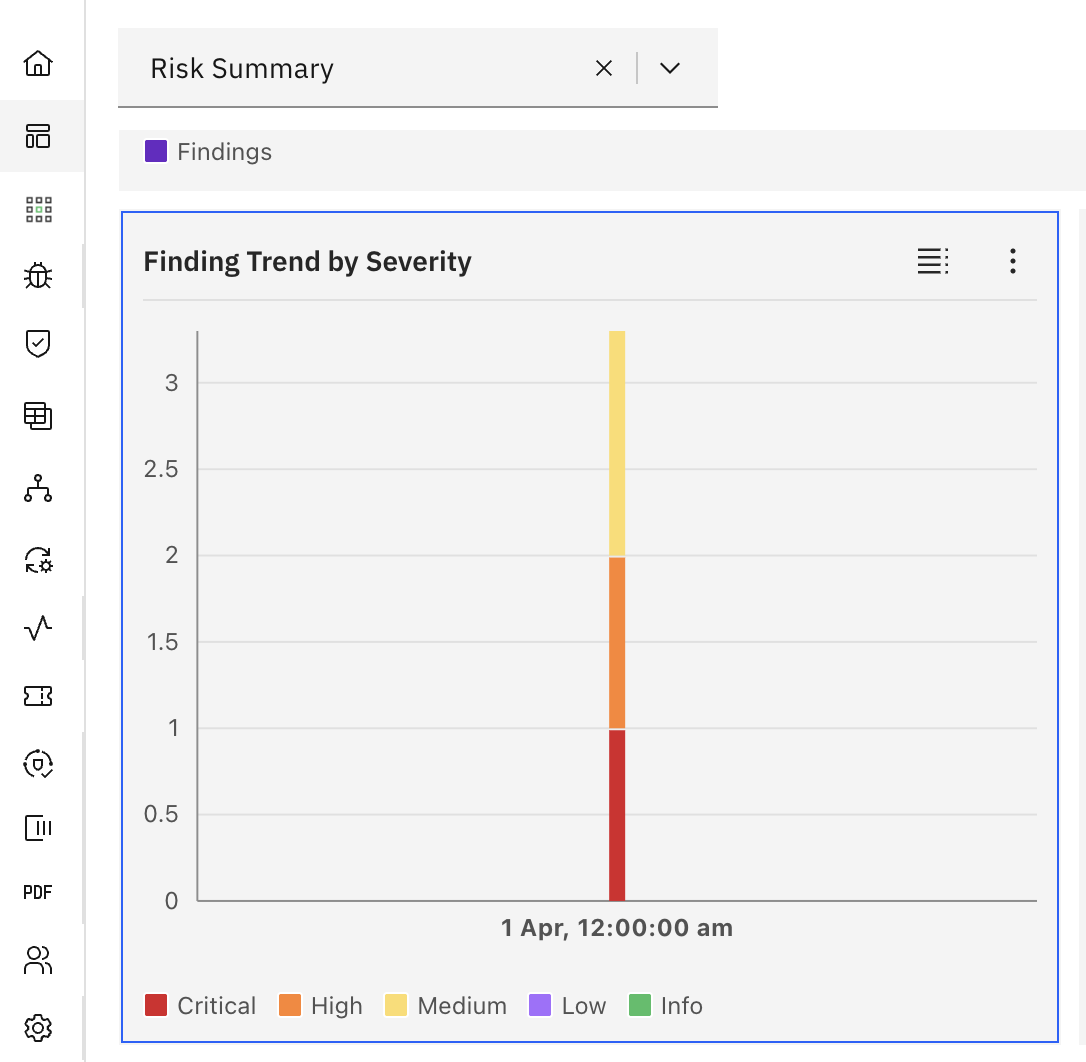Expand the Risk Summary dropdown chevron
The height and width of the screenshot is (1062, 1086).
(670, 68)
